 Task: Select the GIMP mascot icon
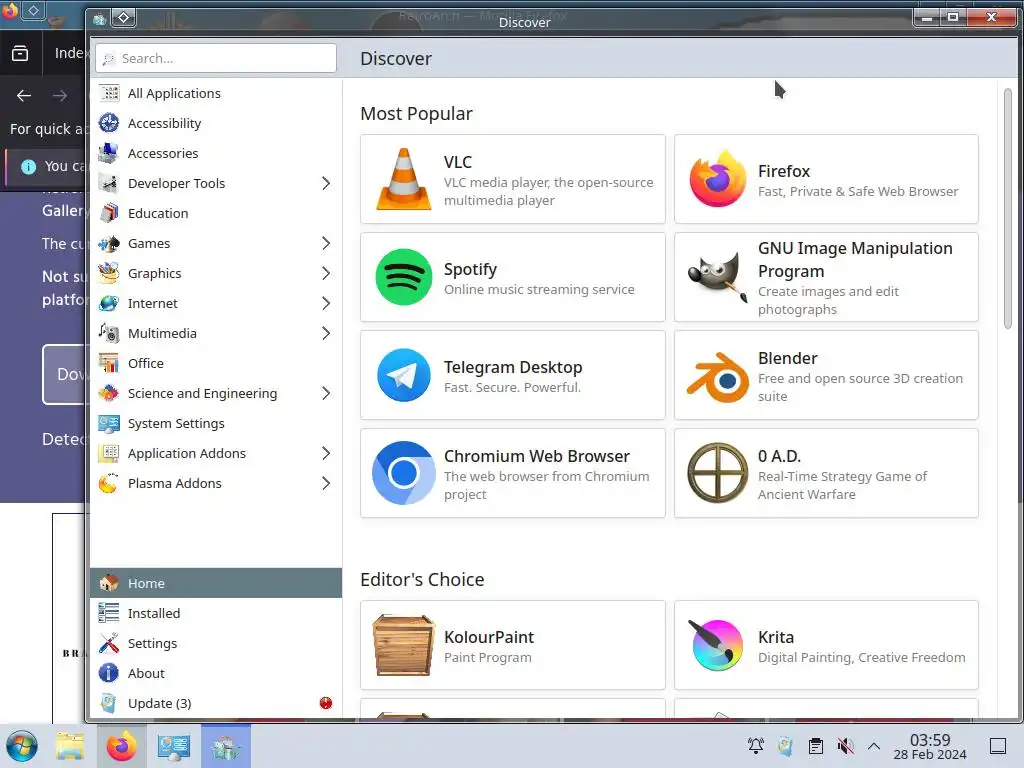pos(717,277)
